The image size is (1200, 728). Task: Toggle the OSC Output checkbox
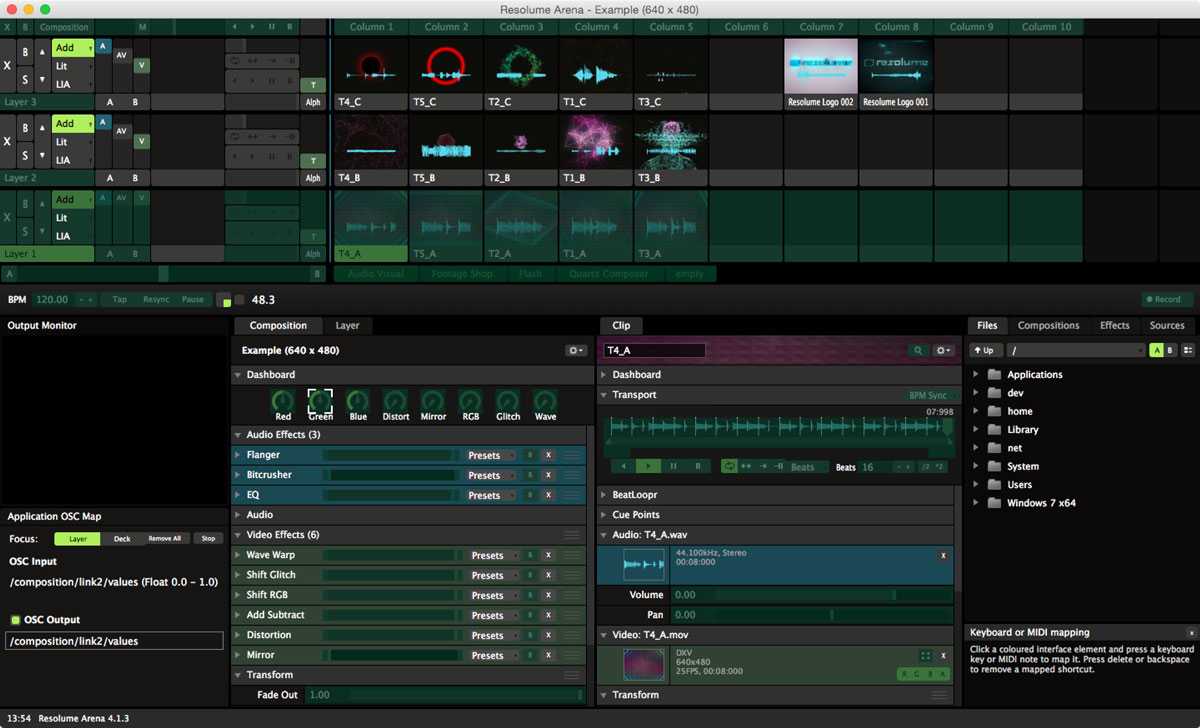tap(15, 620)
